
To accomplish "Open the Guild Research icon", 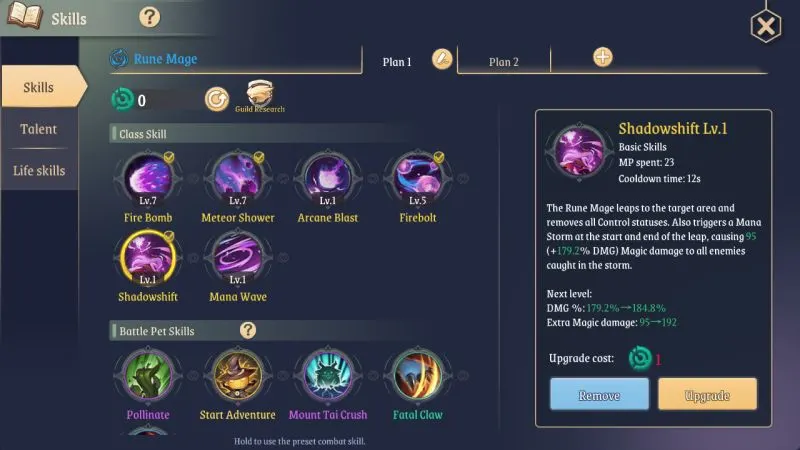I will pos(260,96).
